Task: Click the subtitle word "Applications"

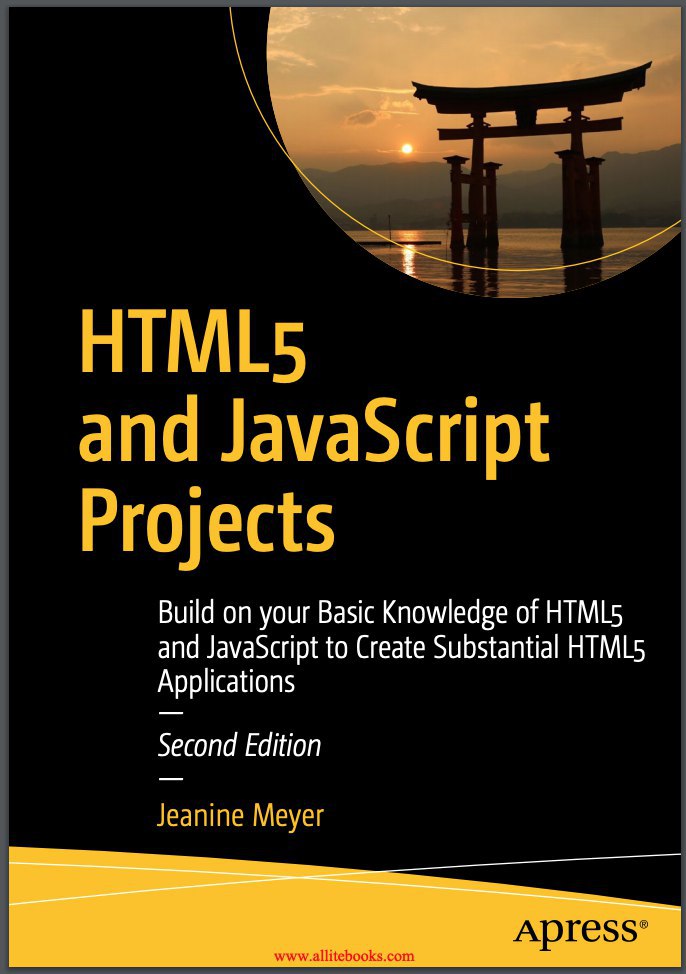Action: point(226,682)
